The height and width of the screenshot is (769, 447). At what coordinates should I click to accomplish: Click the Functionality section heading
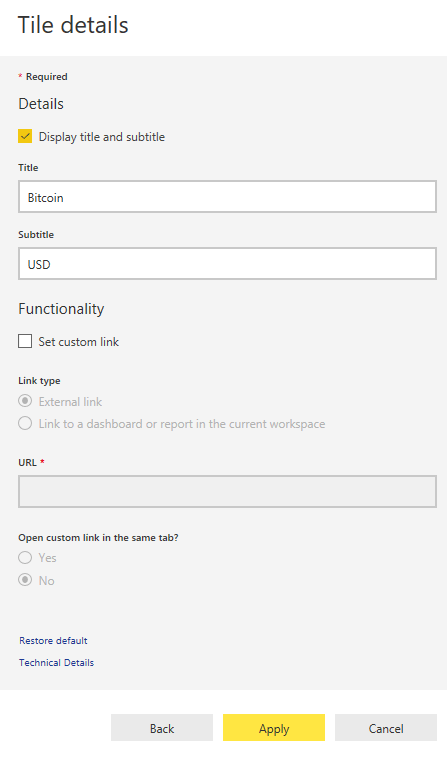point(61,309)
